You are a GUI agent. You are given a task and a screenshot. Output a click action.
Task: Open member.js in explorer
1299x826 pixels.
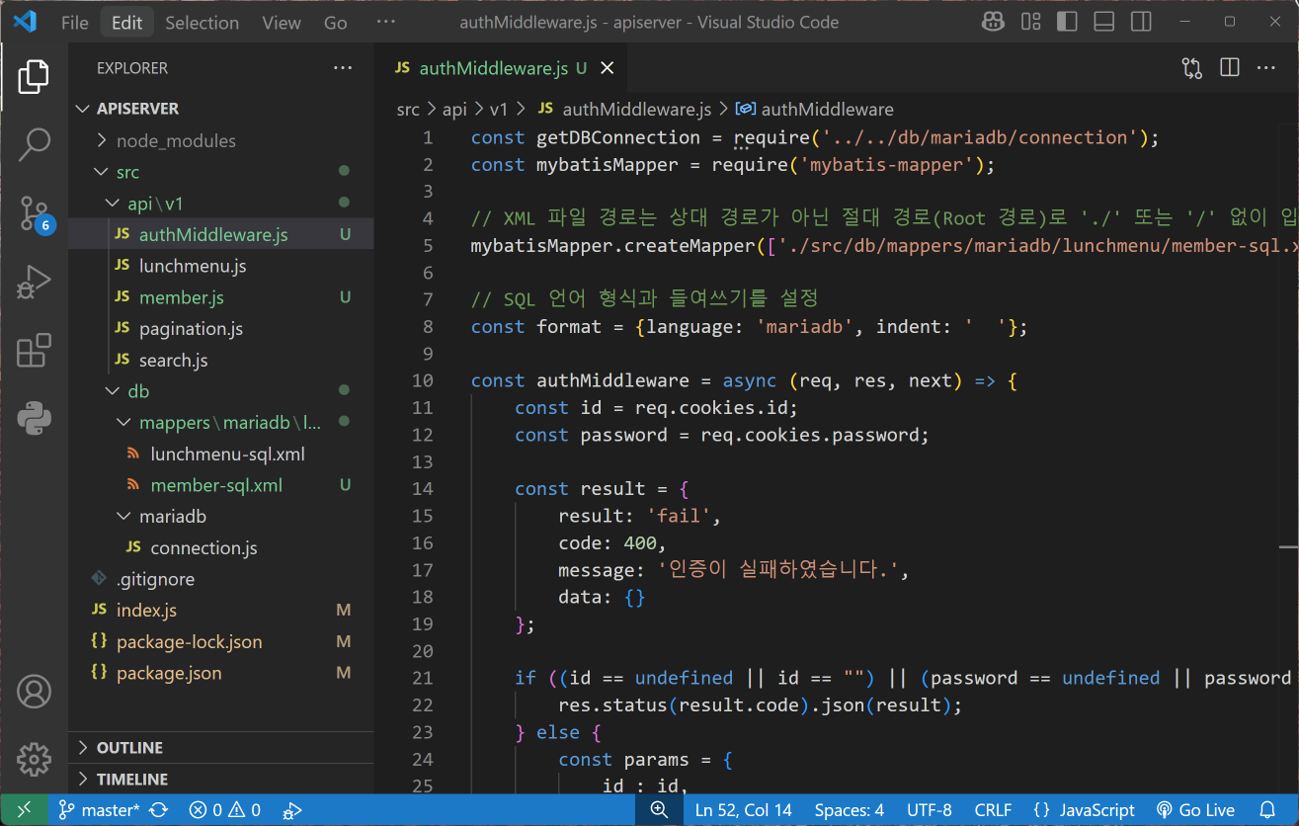(x=222, y=297)
